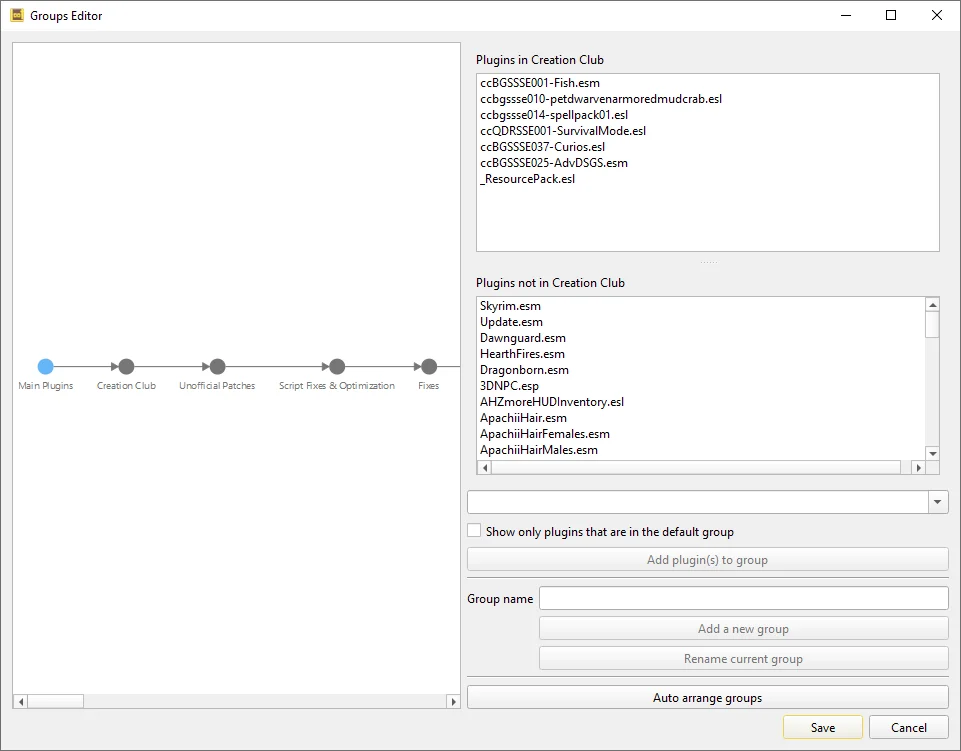Click the graph panel's horizontal scrollbar thumb

point(56,701)
